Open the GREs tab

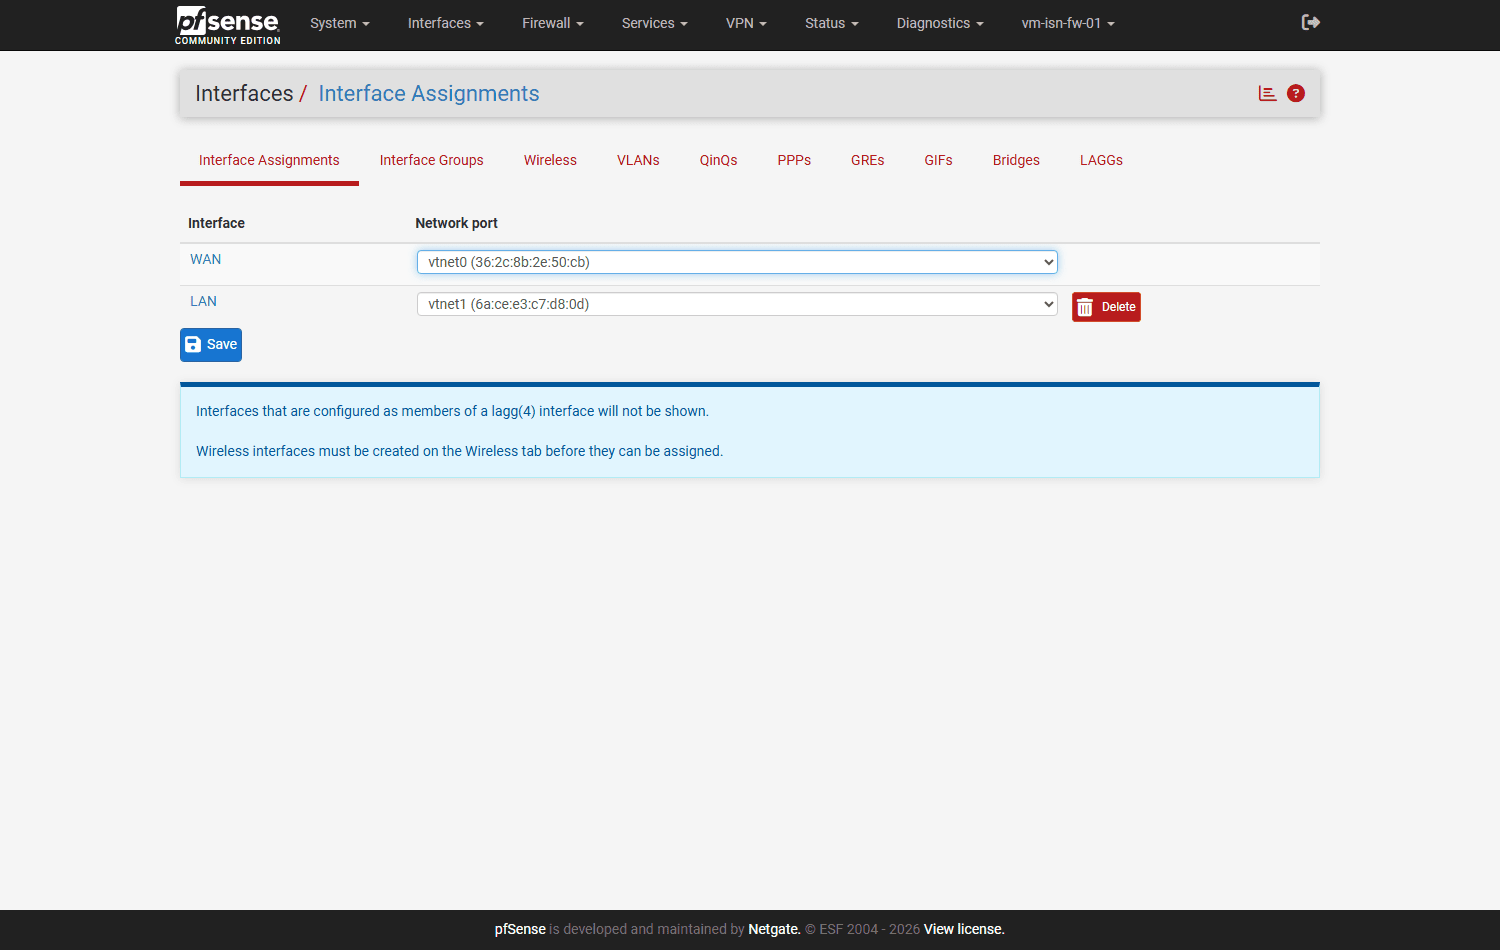coord(868,160)
